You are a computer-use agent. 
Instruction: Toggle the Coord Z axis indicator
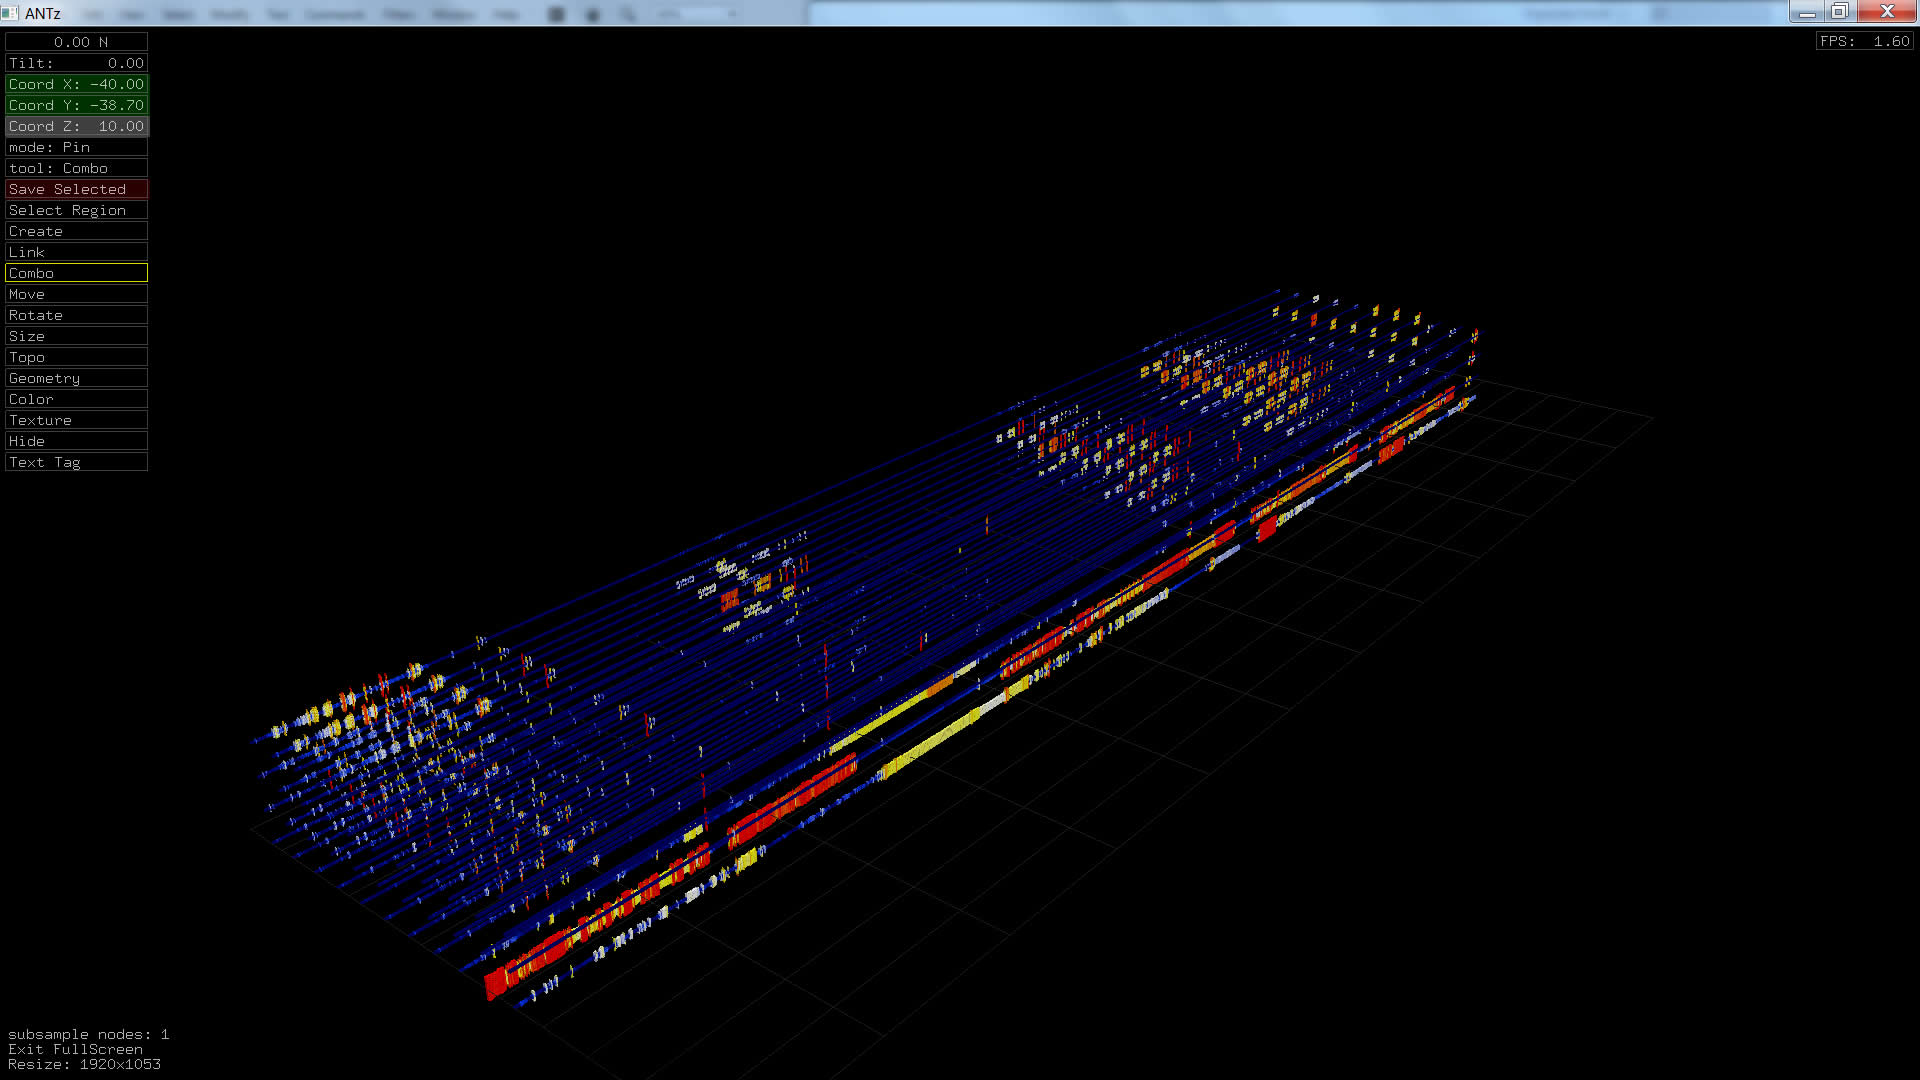point(77,126)
